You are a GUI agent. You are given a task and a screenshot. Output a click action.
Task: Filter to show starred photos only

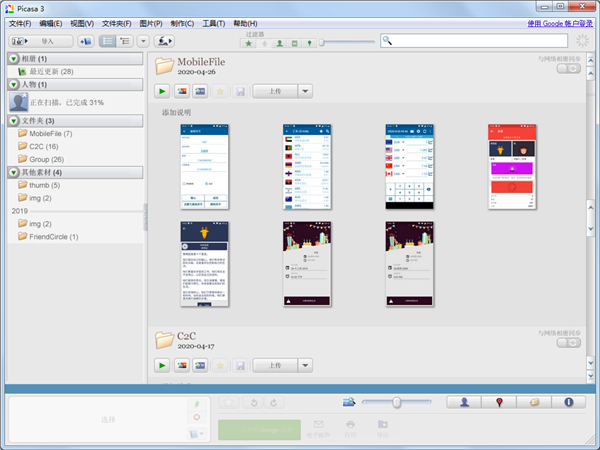pos(249,43)
